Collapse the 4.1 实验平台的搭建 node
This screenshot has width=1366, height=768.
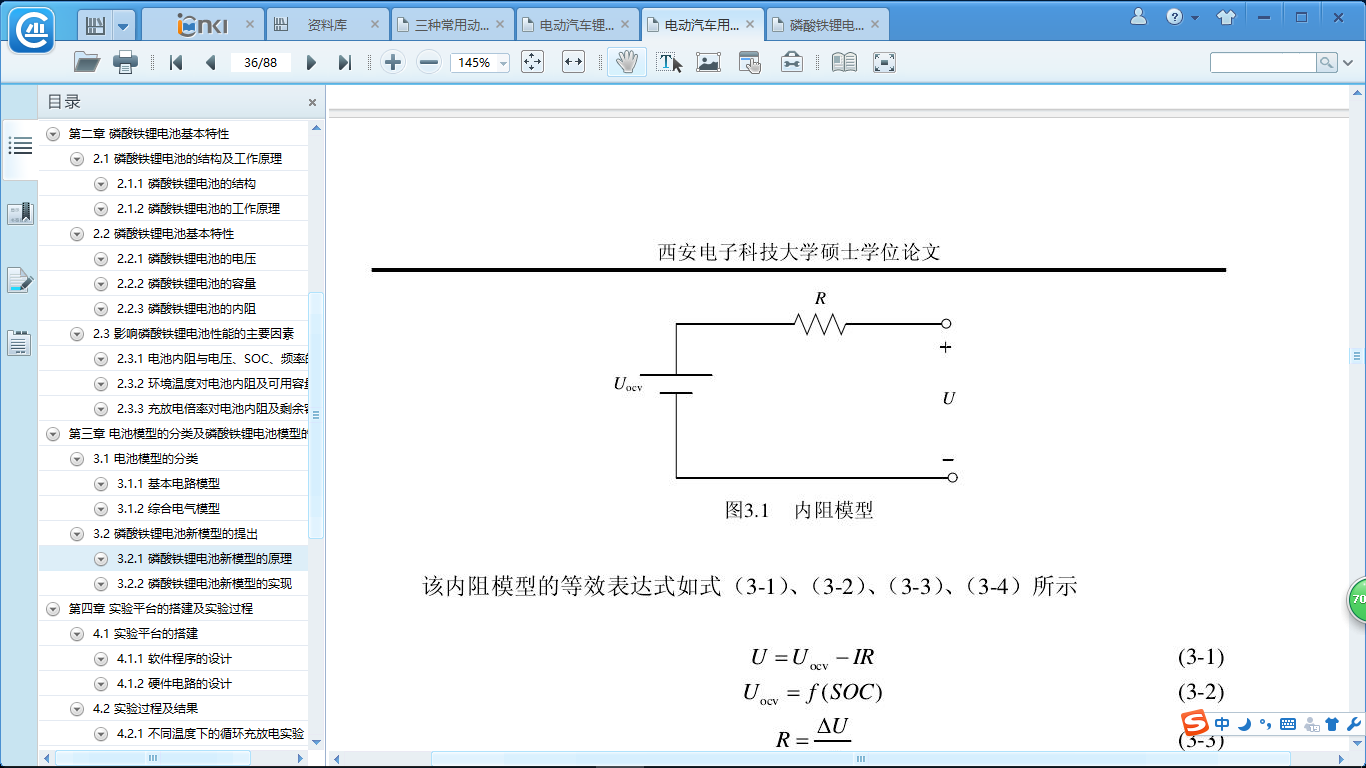[x=77, y=634]
